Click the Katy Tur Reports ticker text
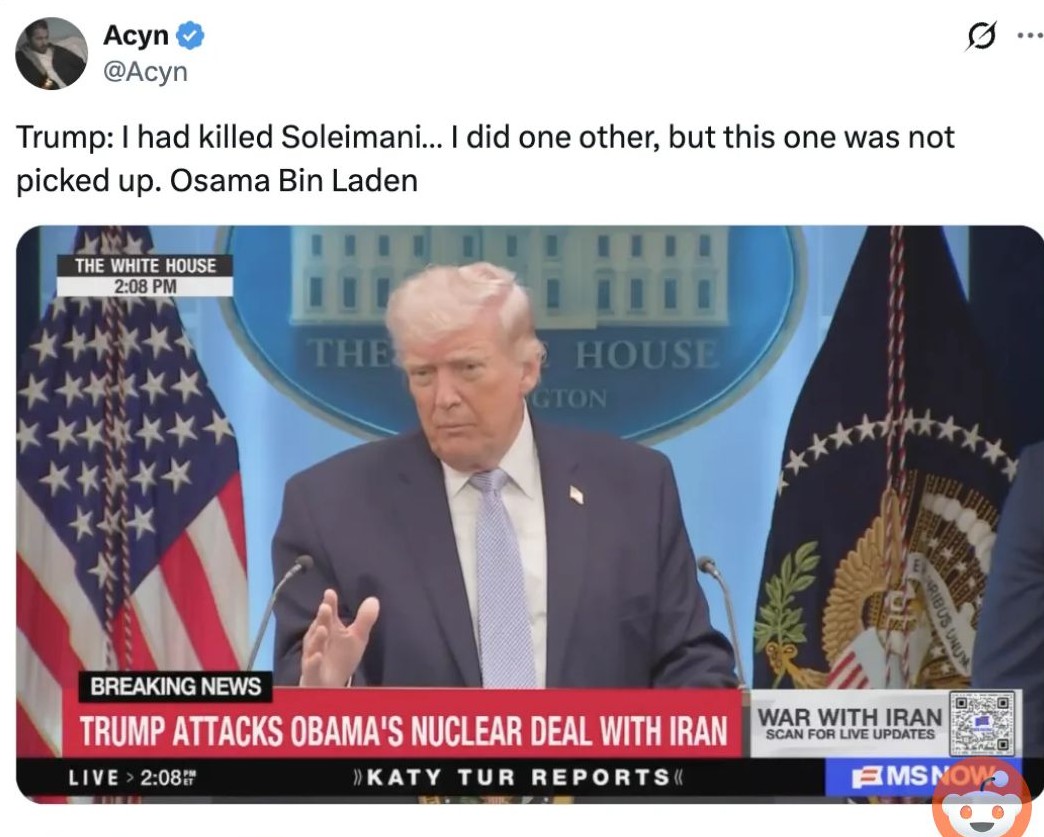 coord(517,777)
